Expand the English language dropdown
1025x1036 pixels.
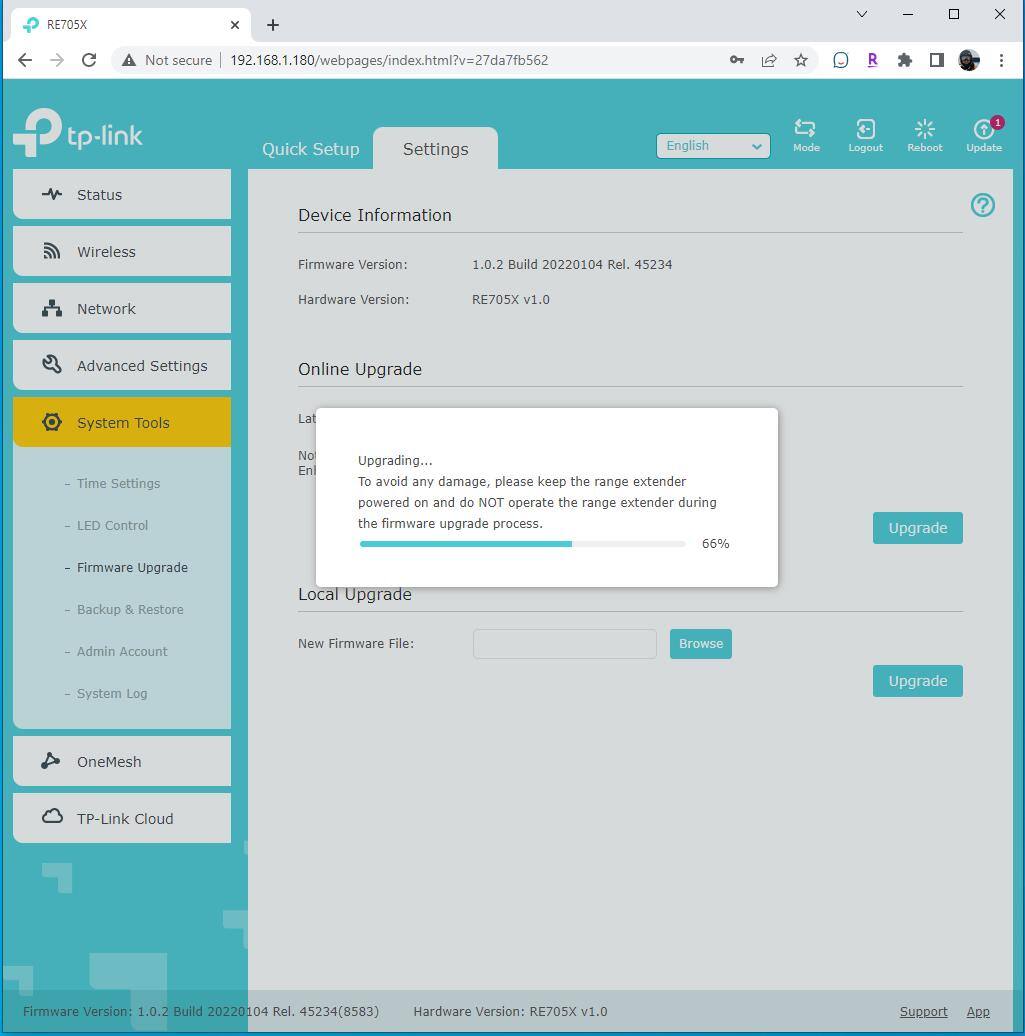[x=712, y=146]
